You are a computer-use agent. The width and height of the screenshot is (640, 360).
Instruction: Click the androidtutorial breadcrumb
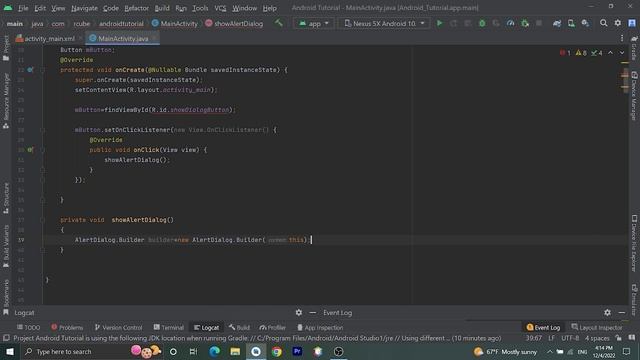click(x=121, y=24)
